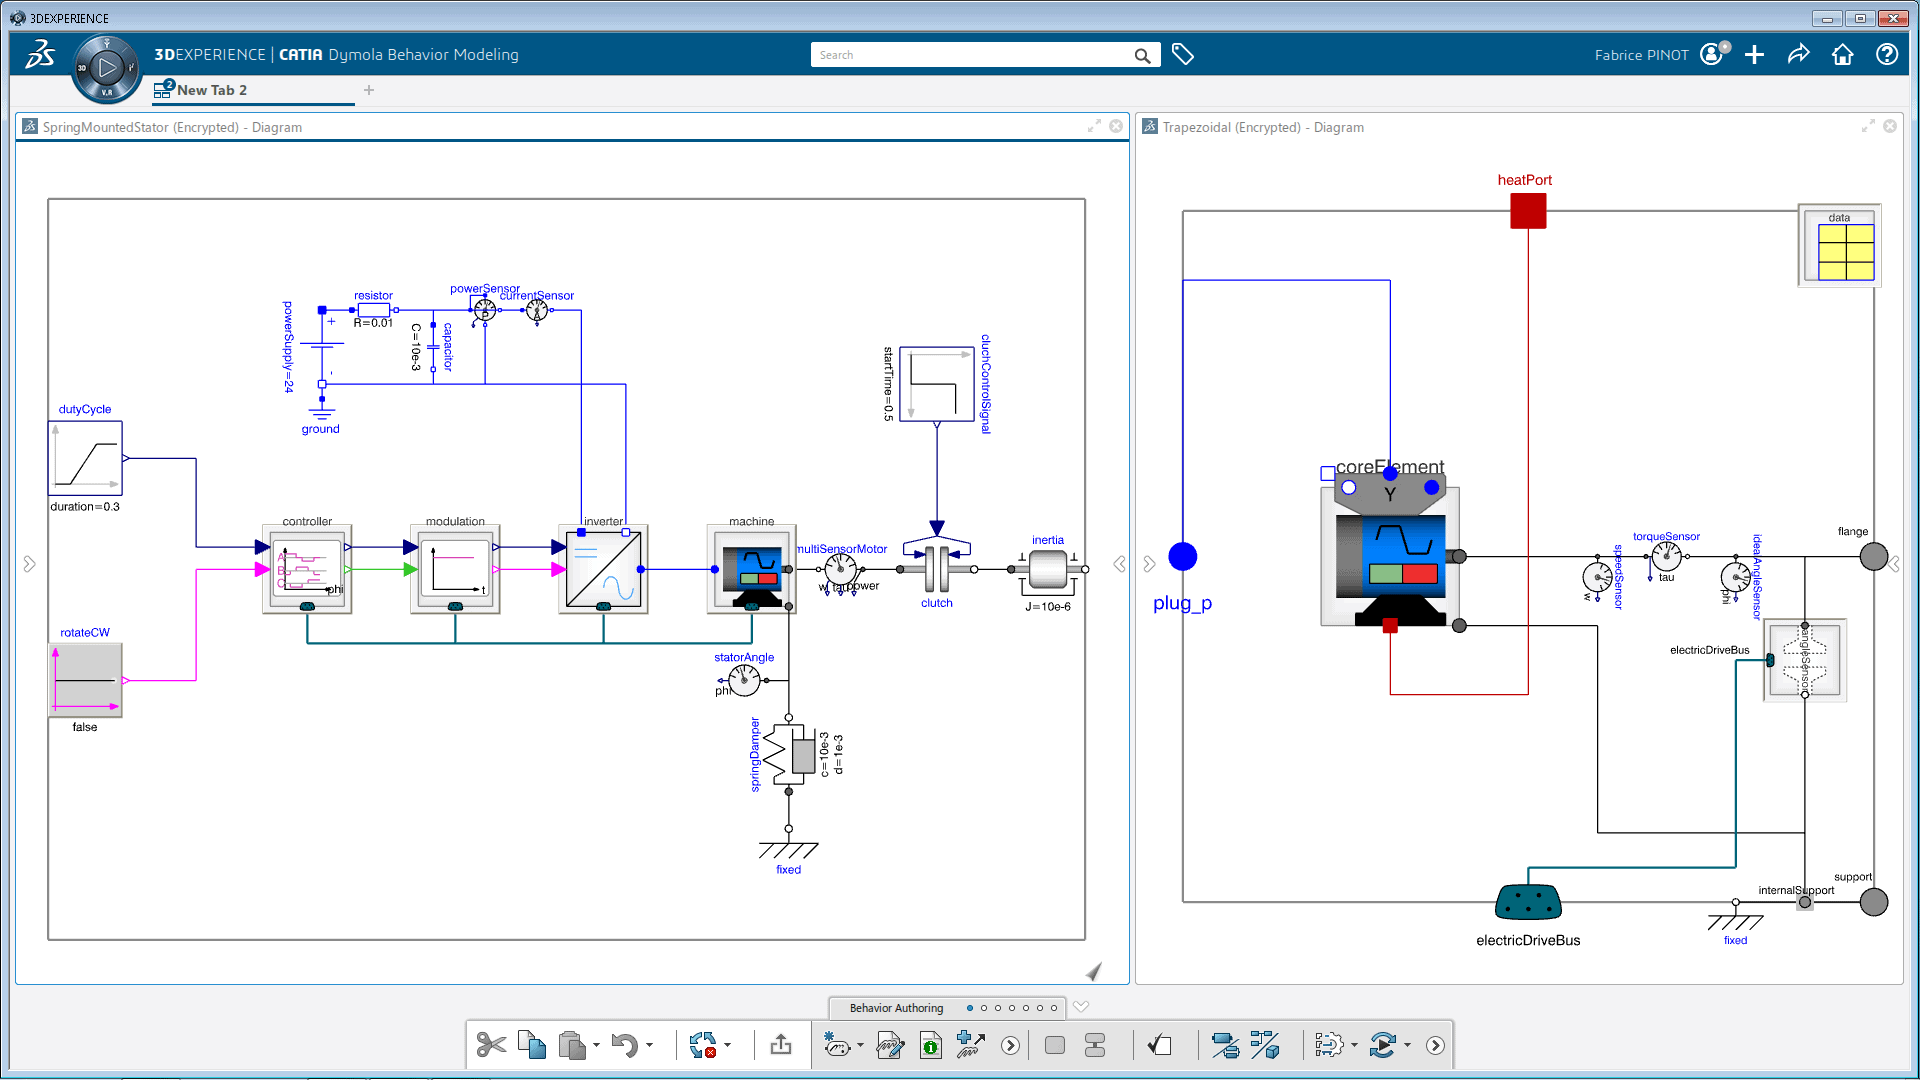Click the gray rounded square block icon
Image resolution: width=1920 pixels, height=1080 pixels.
coord(1054,1045)
